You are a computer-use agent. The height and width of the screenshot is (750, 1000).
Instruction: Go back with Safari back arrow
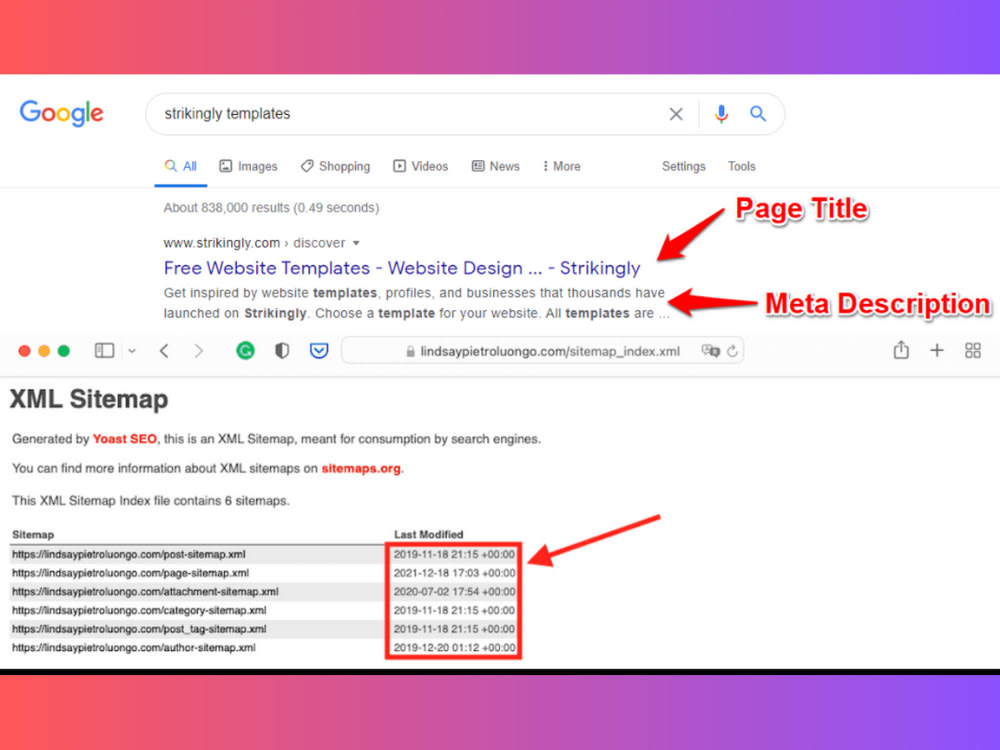coord(164,351)
